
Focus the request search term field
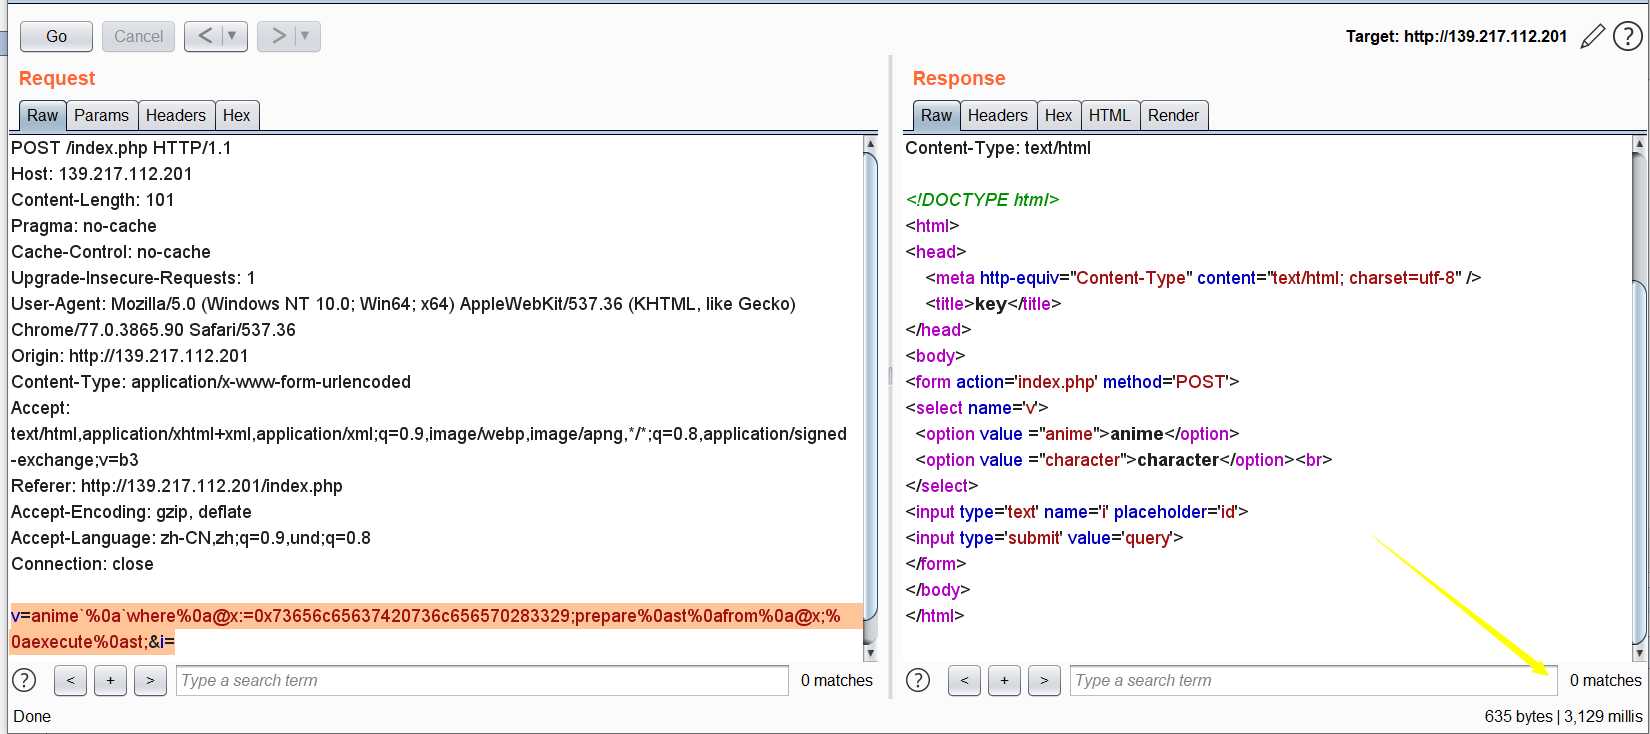(x=482, y=681)
